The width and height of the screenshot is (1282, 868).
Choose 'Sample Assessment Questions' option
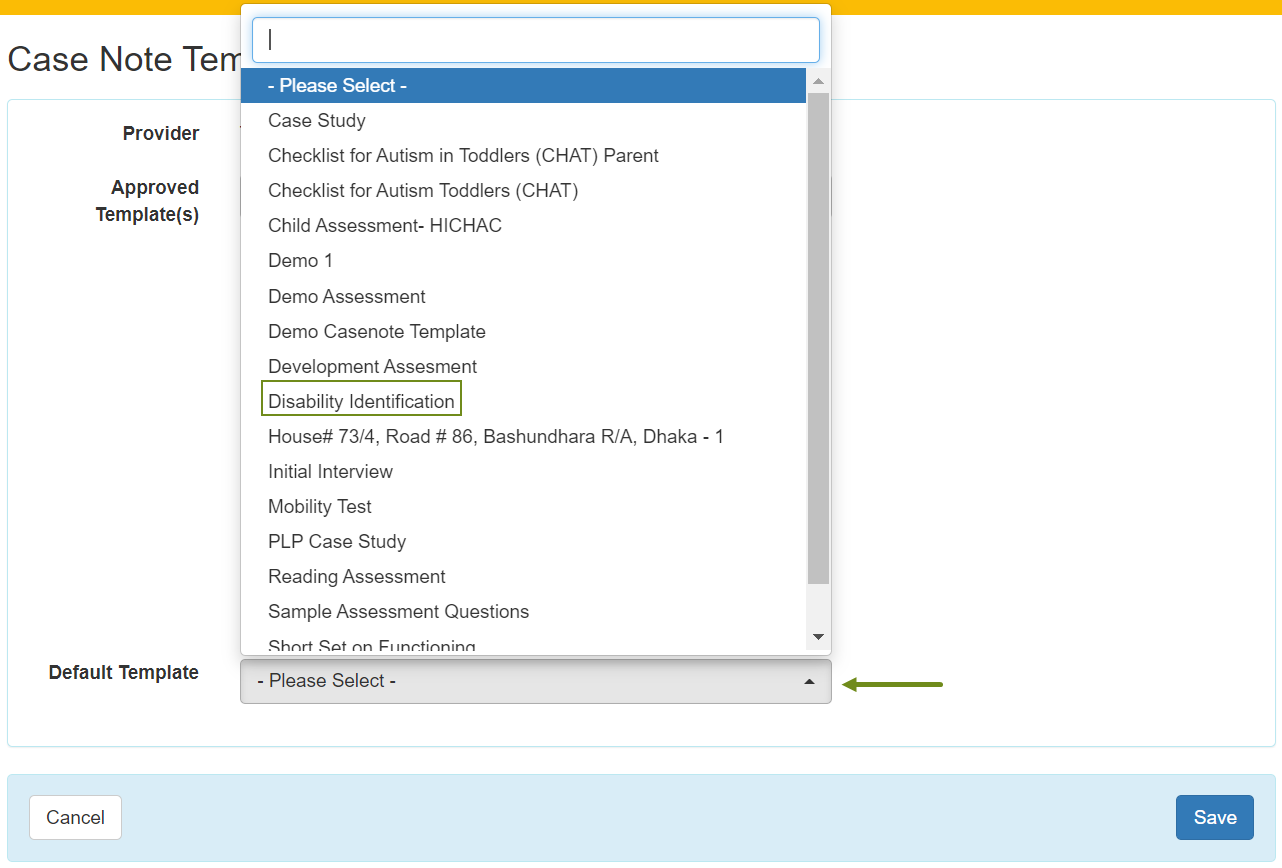click(x=523, y=612)
